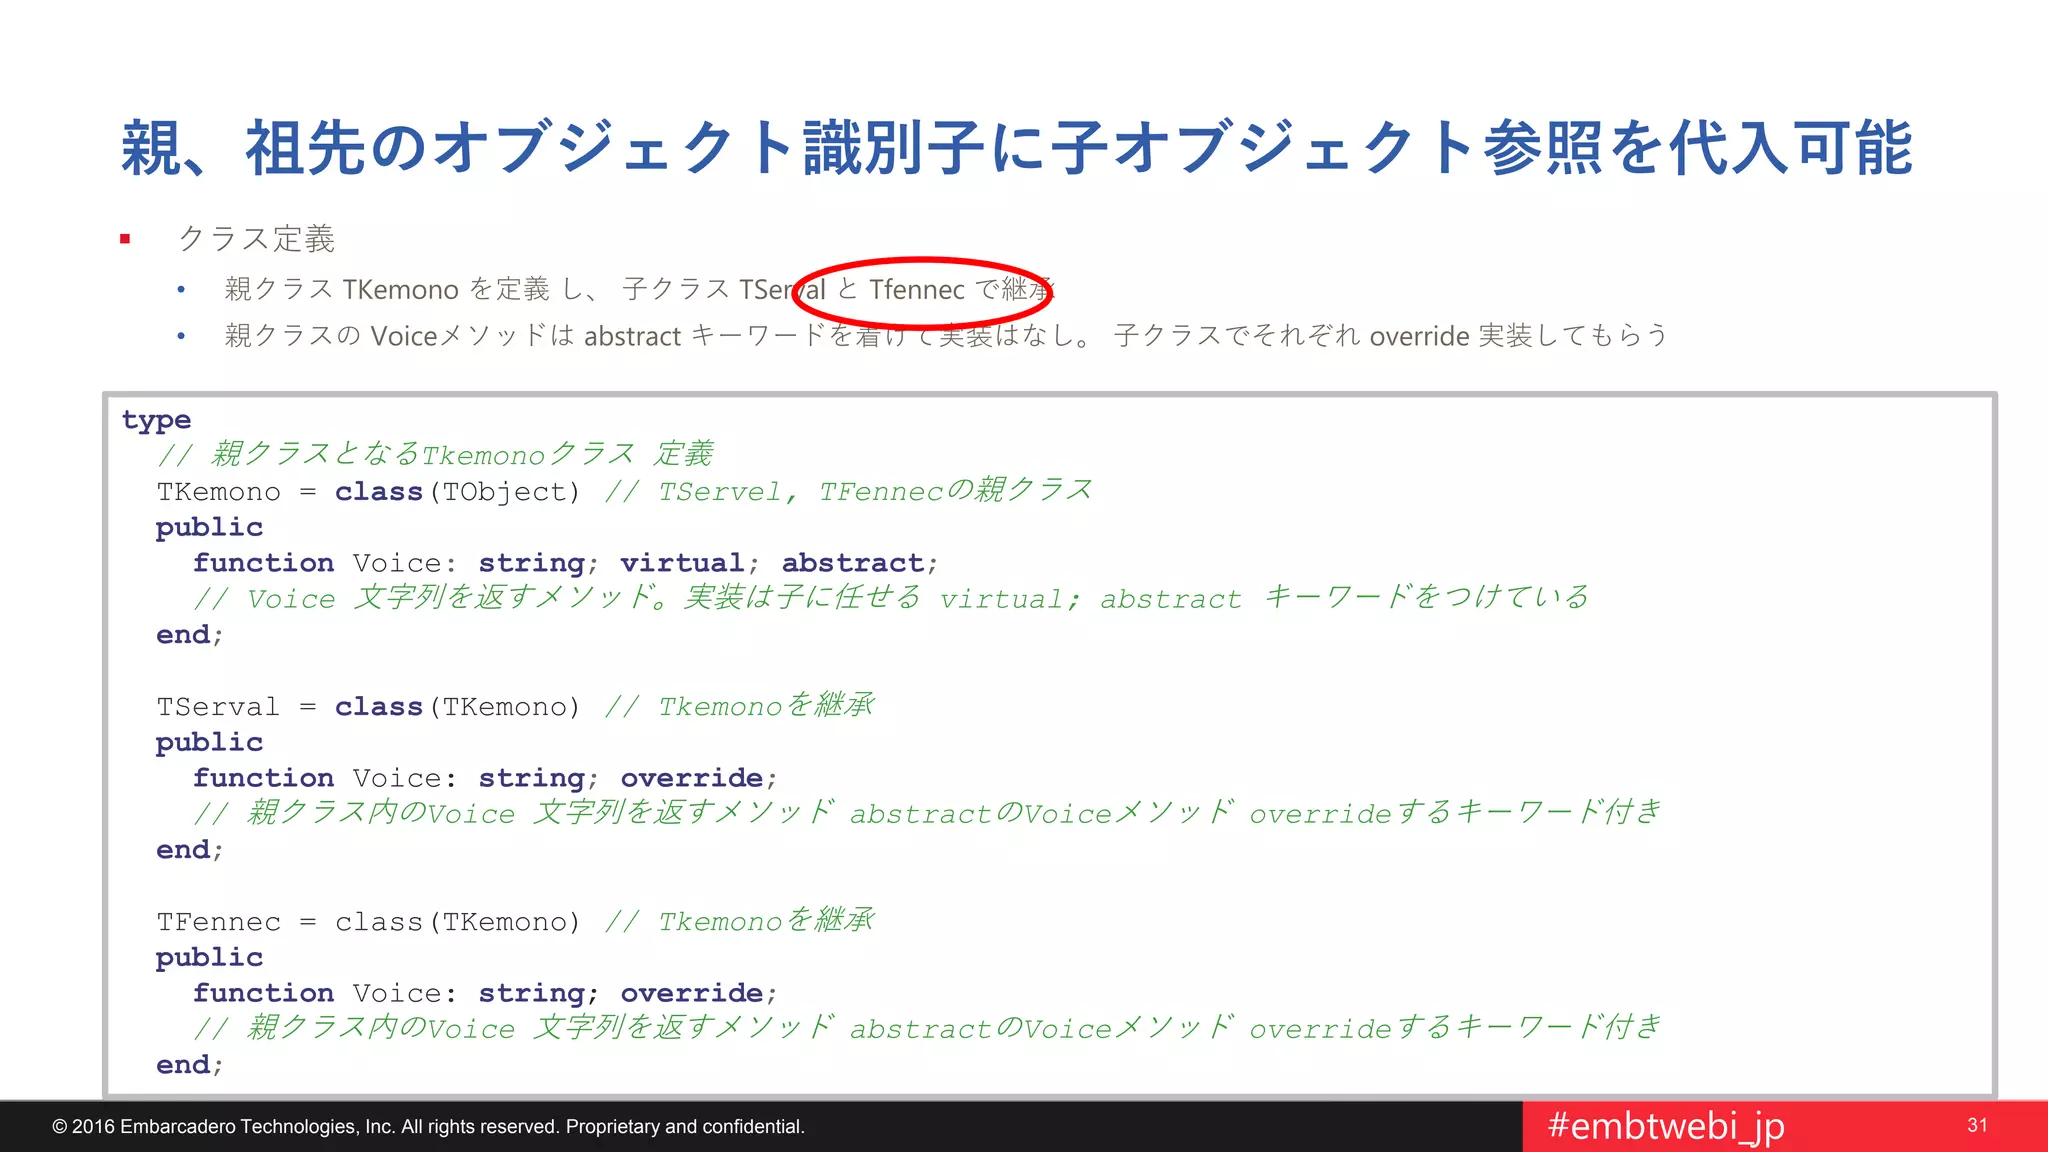The image size is (2048, 1152).
Task: Click the TKemono class declaration line
Action: pyautogui.click(x=368, y=492)
